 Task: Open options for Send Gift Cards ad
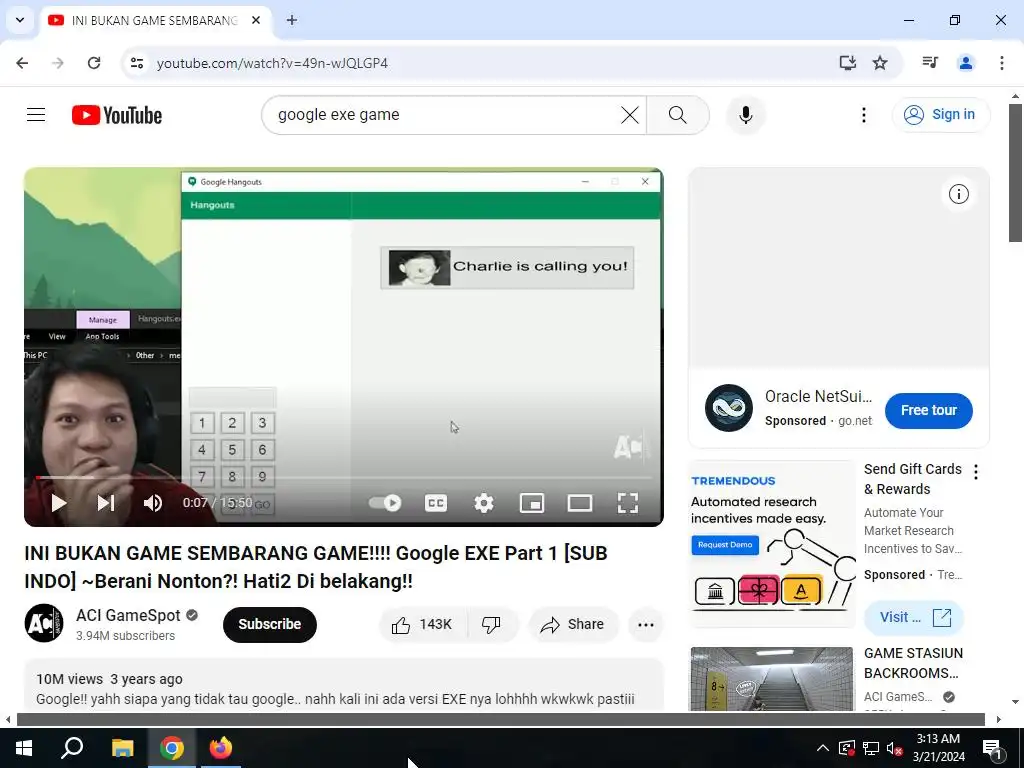point(976,472)
